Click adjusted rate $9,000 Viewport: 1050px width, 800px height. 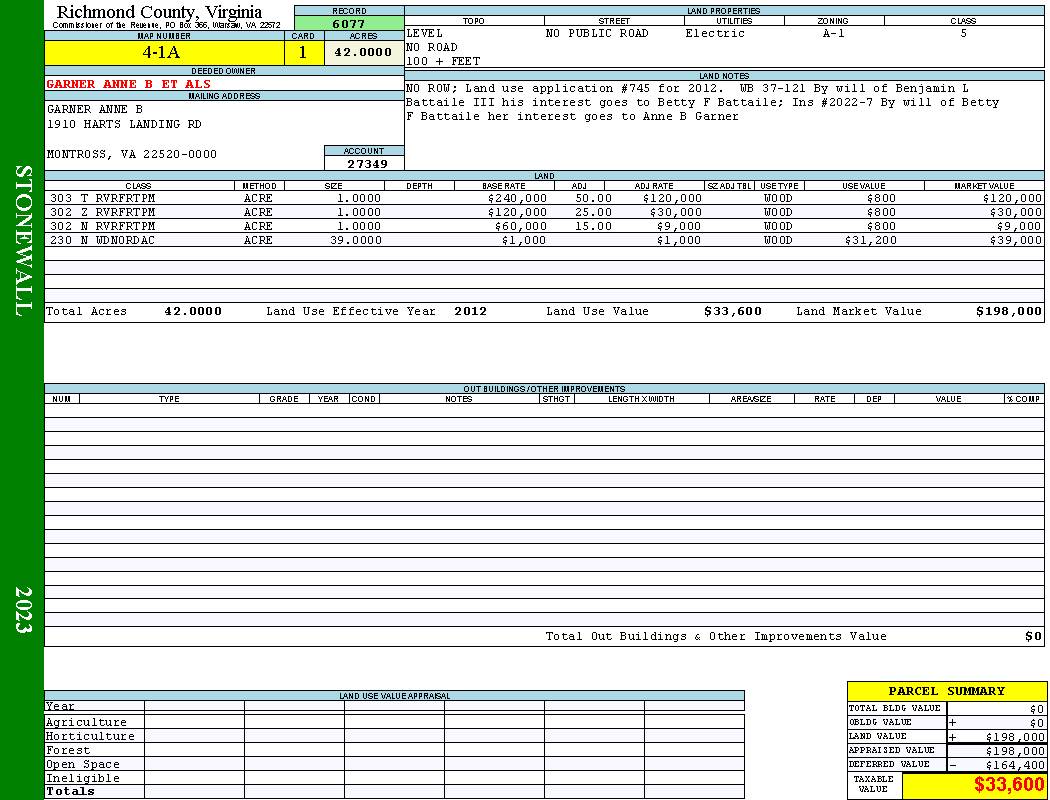tap(678, 226)
